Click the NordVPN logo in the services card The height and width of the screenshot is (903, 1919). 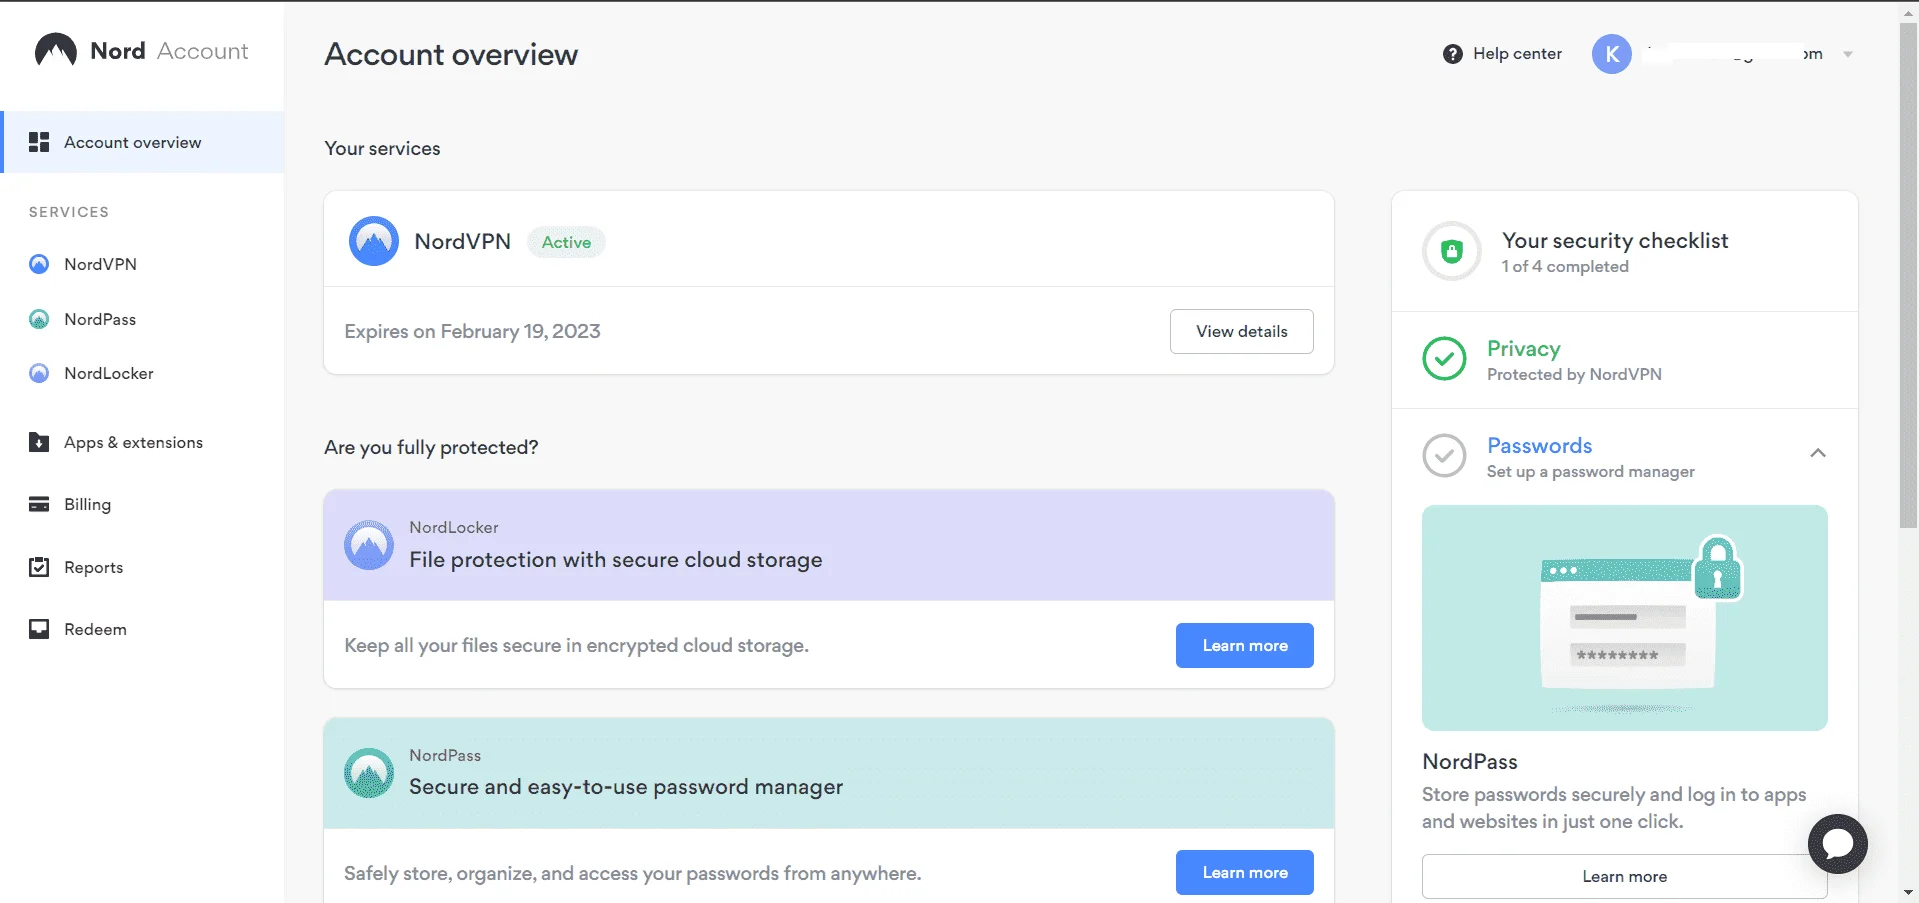374,241
